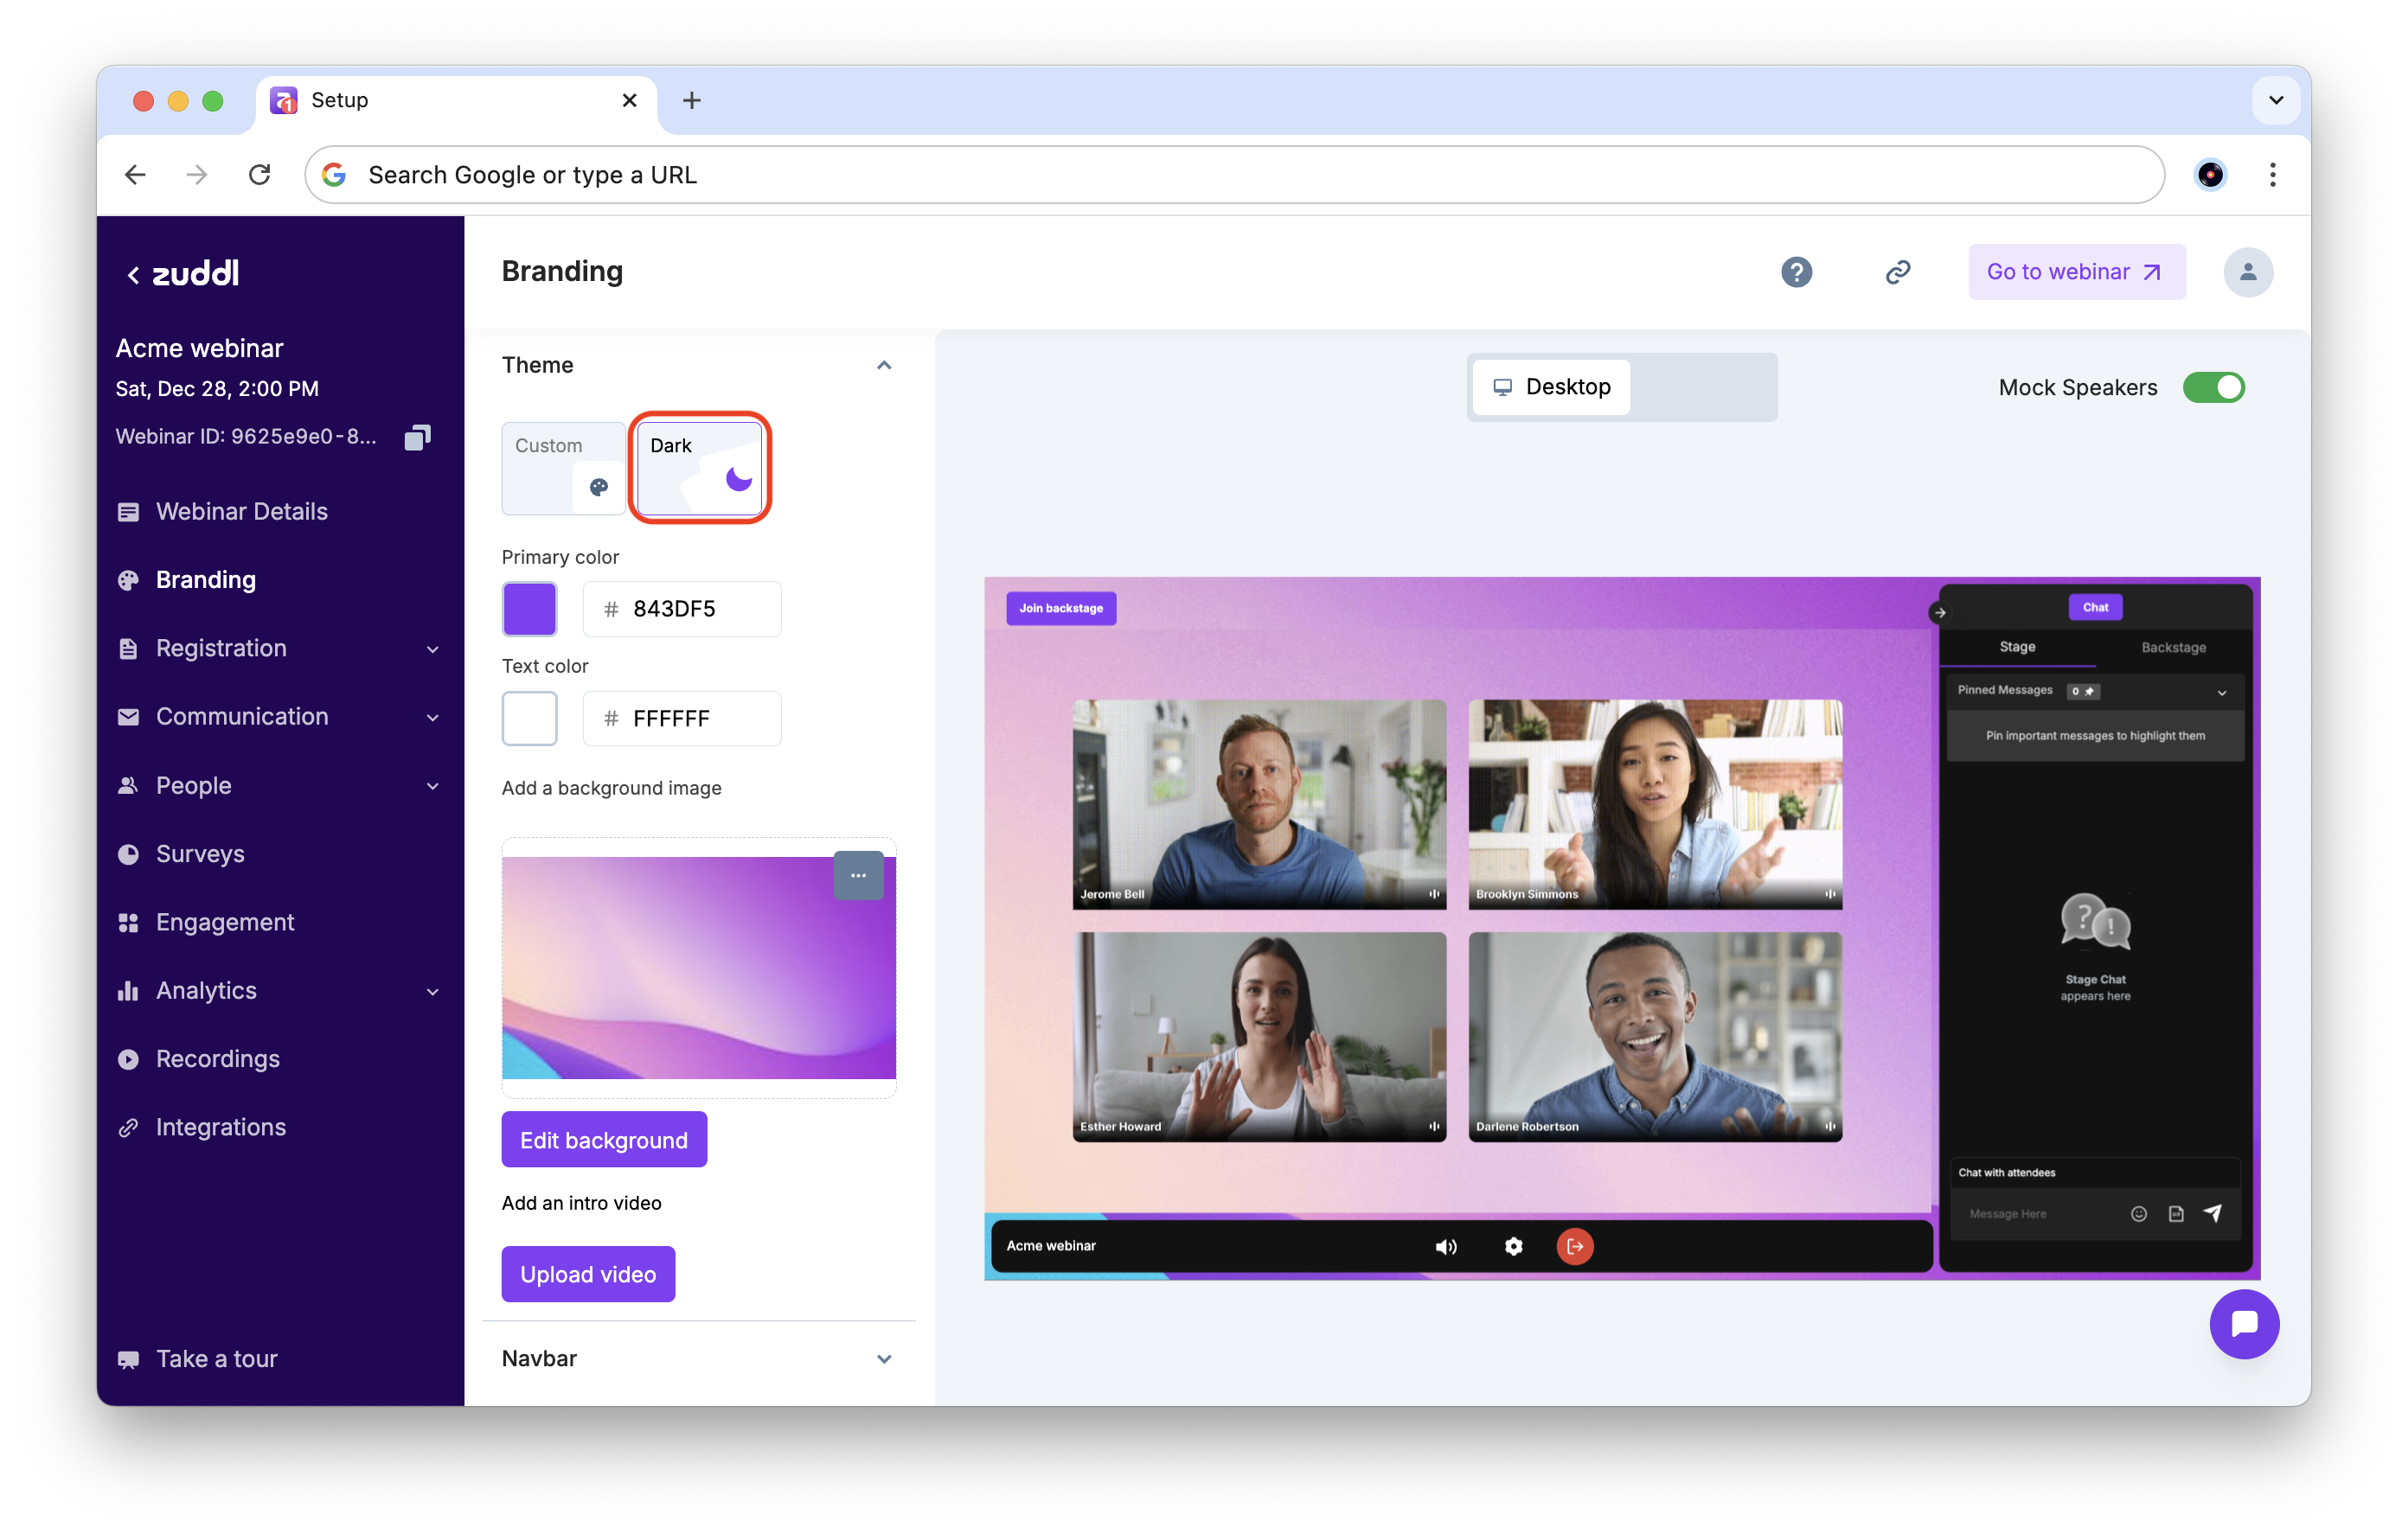The height and width of the screenshot is (1534, 2408).
Task: Open the purple primary color swatch
Action: tap(529, 609)
